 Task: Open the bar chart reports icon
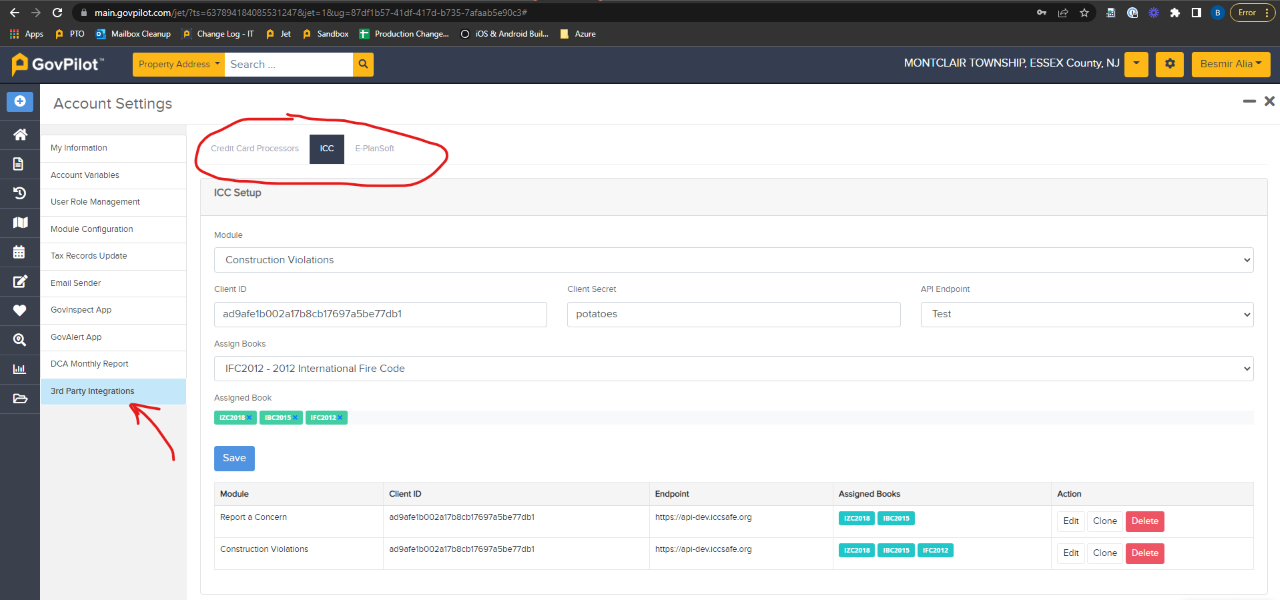[19, 369]
